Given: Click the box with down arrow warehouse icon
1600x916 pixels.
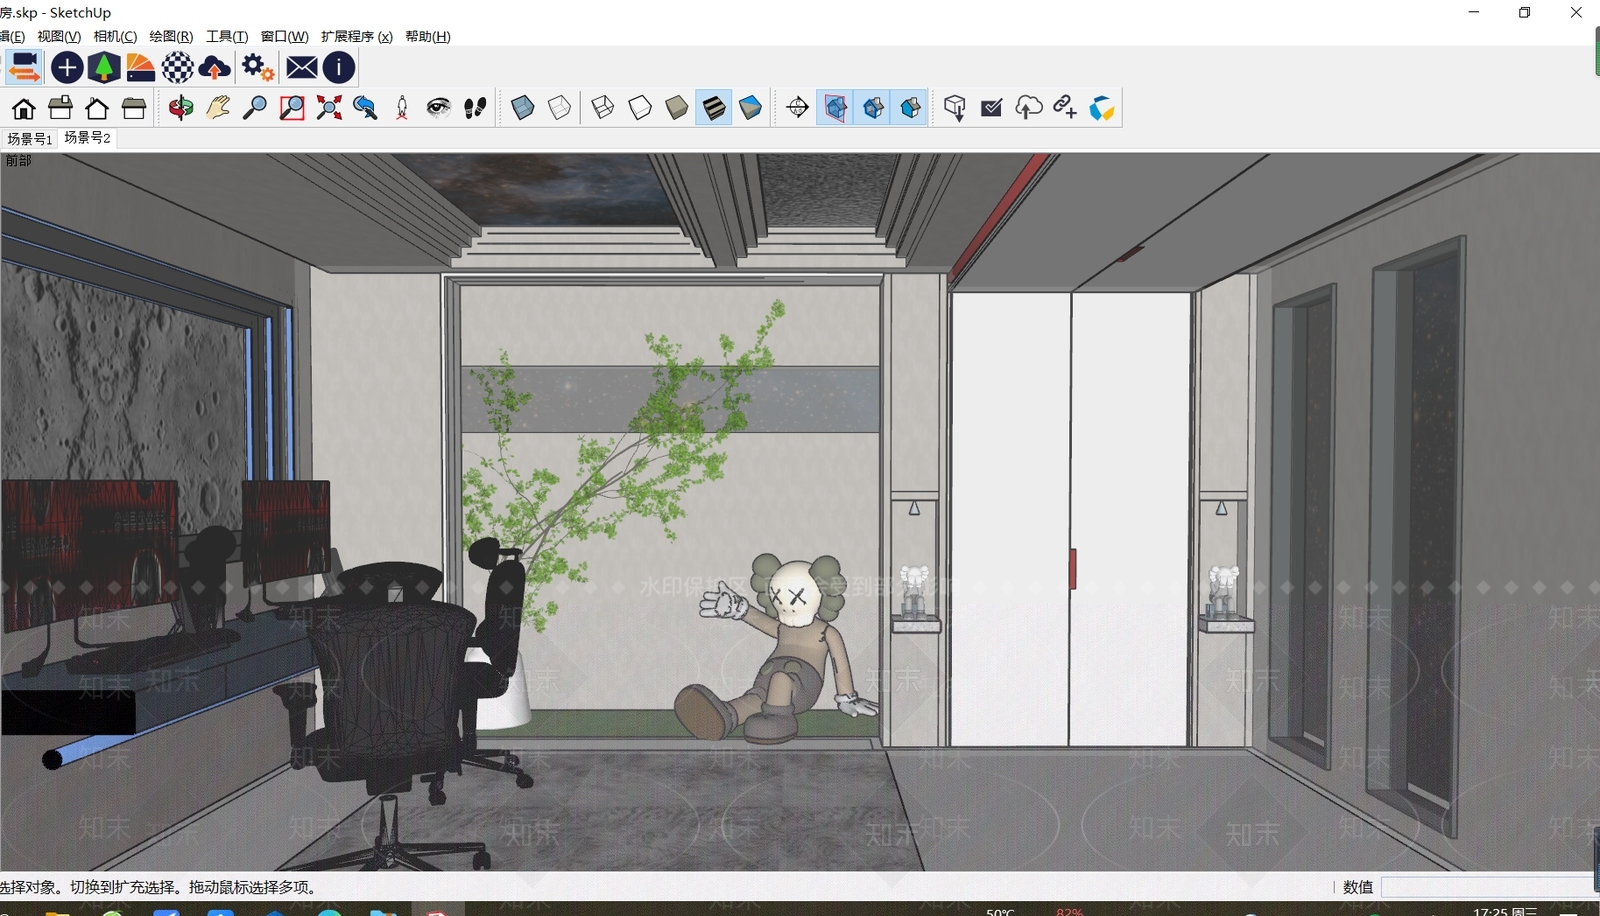Looking at the screenshot, I should [x=955, y=108].
